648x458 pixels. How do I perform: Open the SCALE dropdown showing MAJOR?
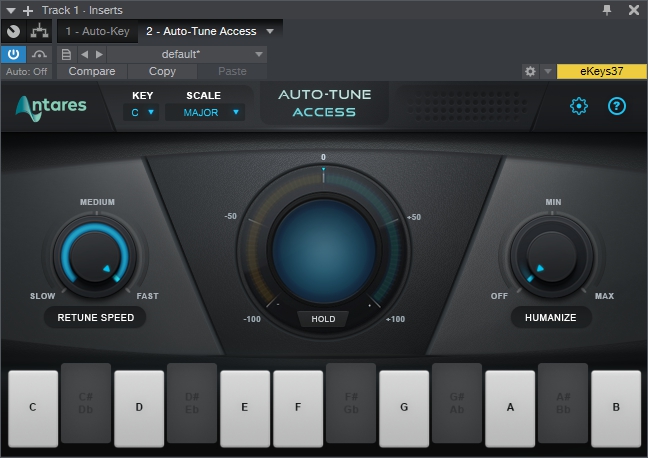pos(212,113)
